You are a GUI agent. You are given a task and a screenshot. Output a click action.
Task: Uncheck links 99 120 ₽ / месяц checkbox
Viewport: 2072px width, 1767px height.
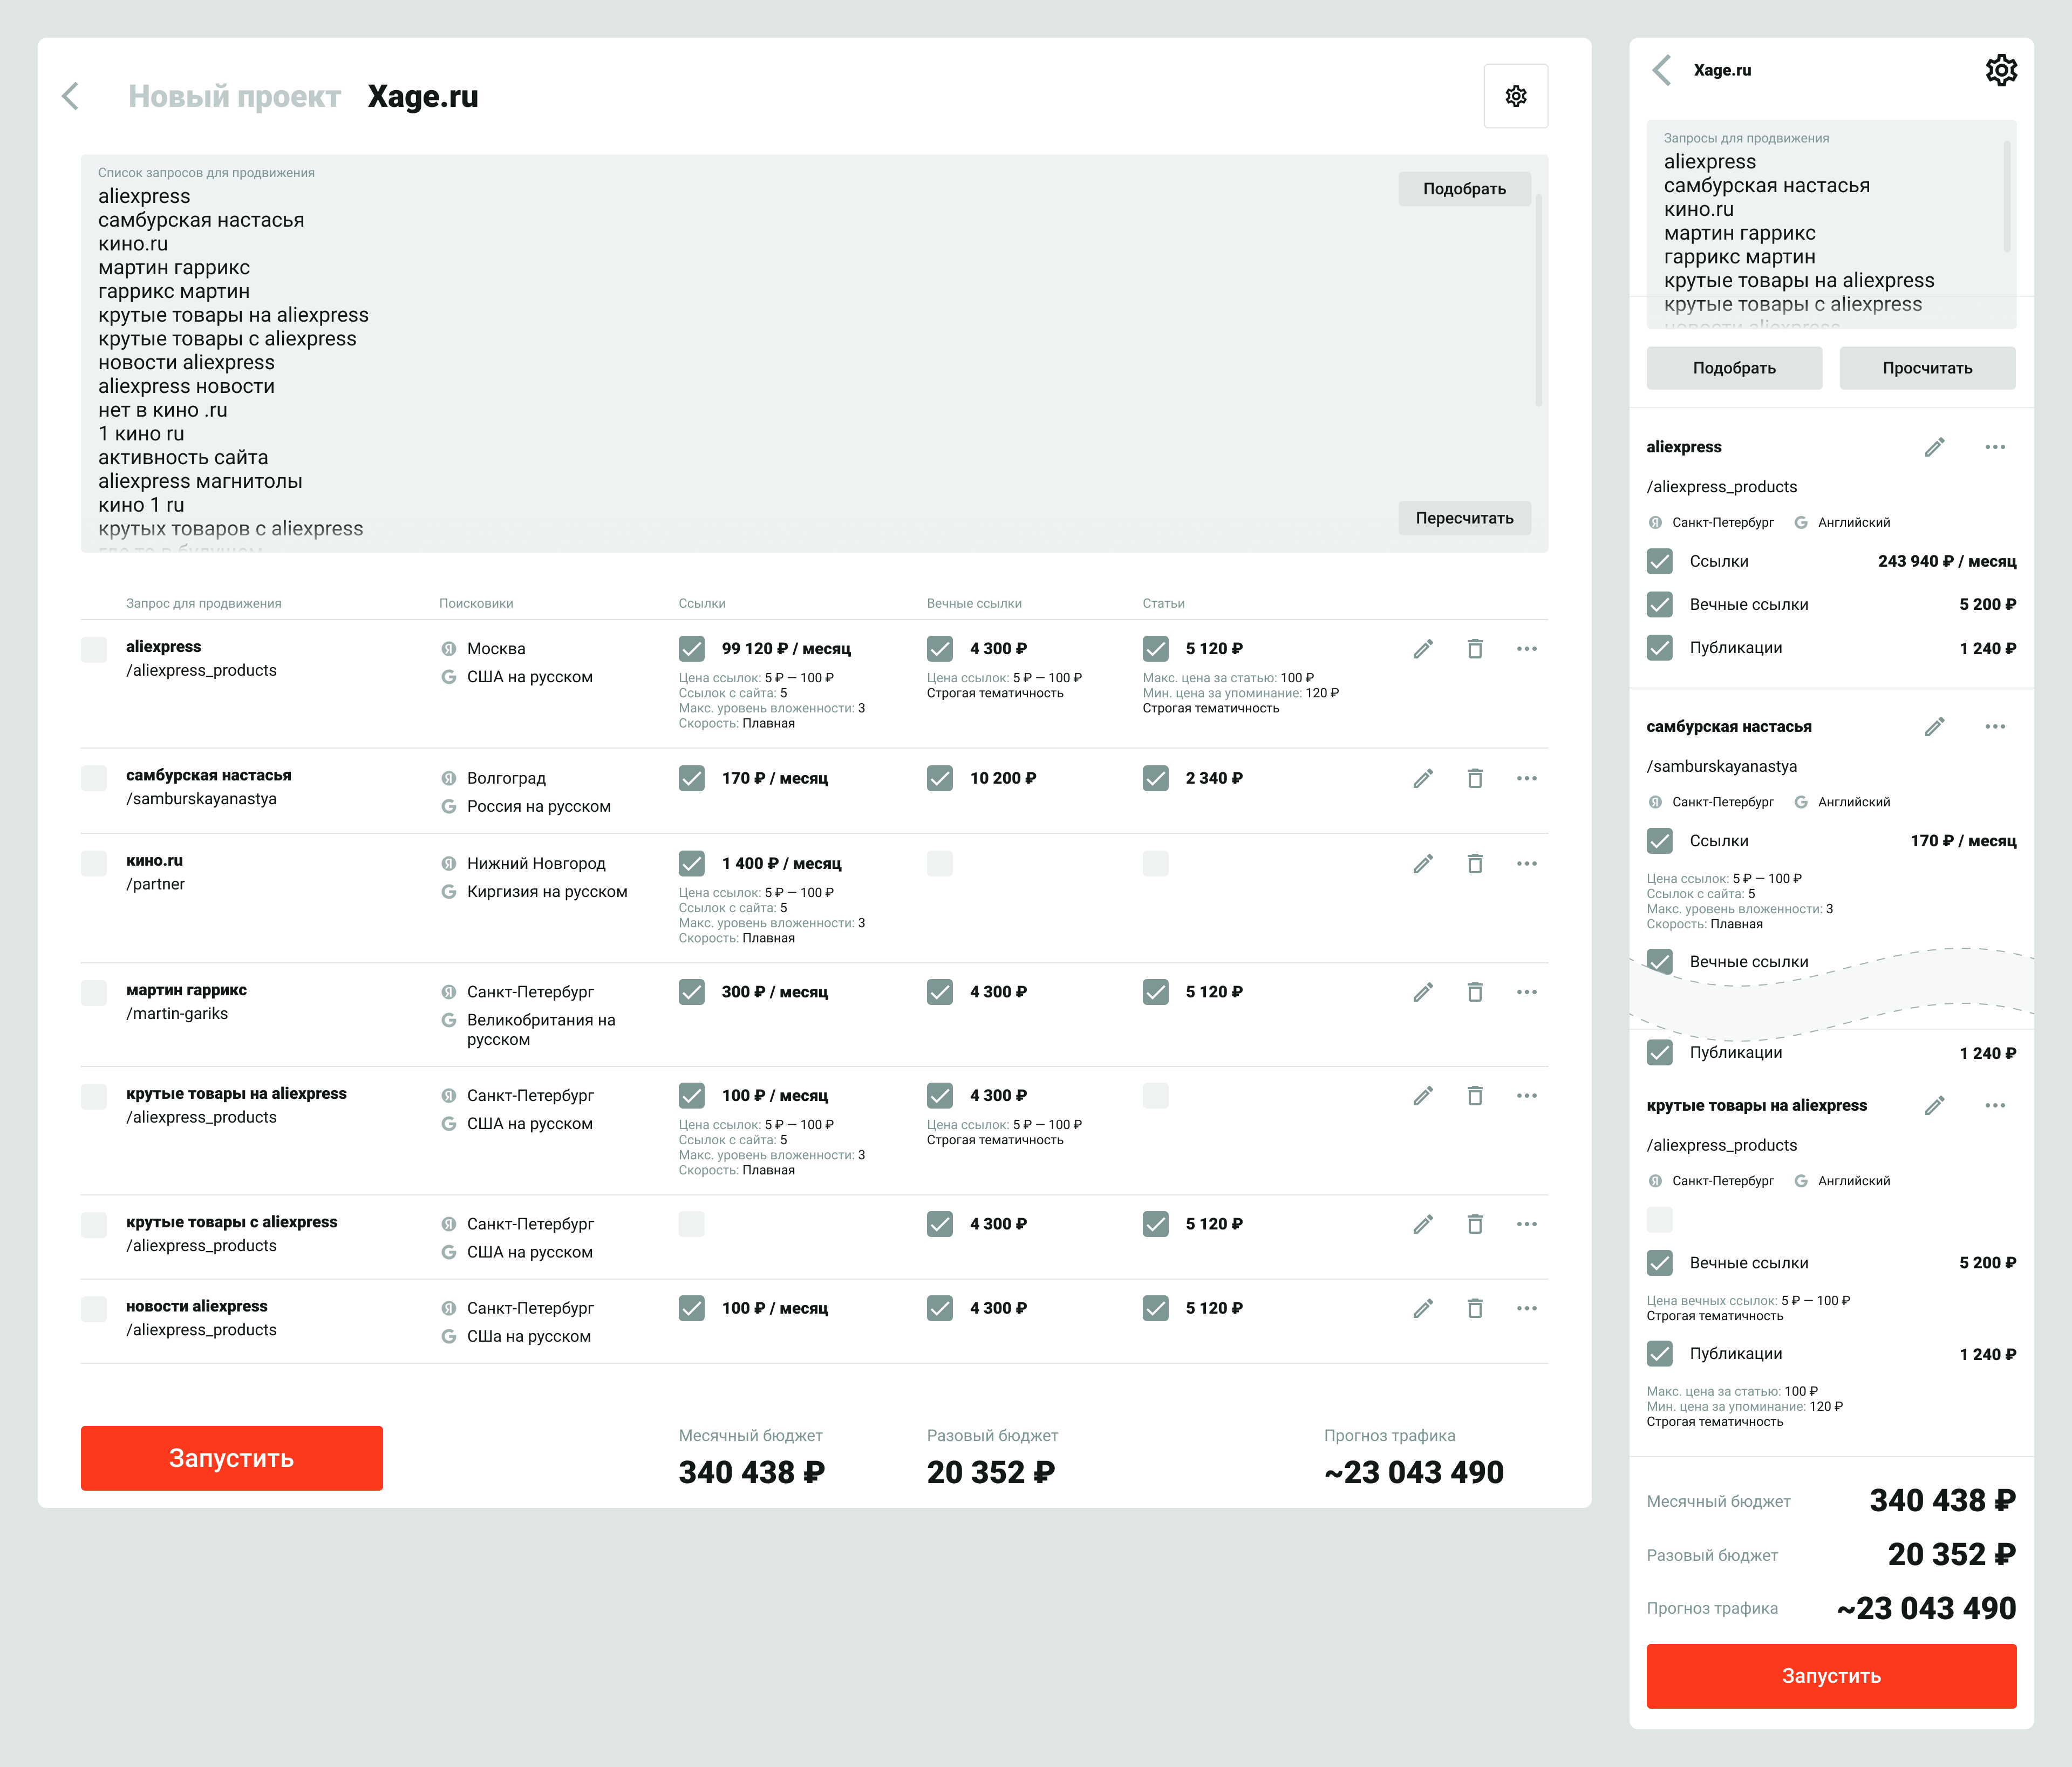click(691, 649)
